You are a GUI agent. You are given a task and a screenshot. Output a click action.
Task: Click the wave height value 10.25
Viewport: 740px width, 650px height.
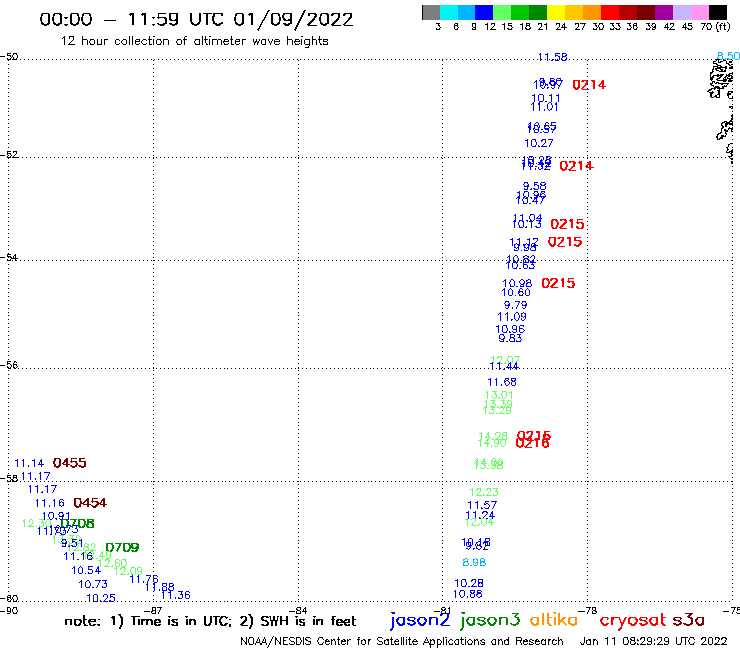101,598
